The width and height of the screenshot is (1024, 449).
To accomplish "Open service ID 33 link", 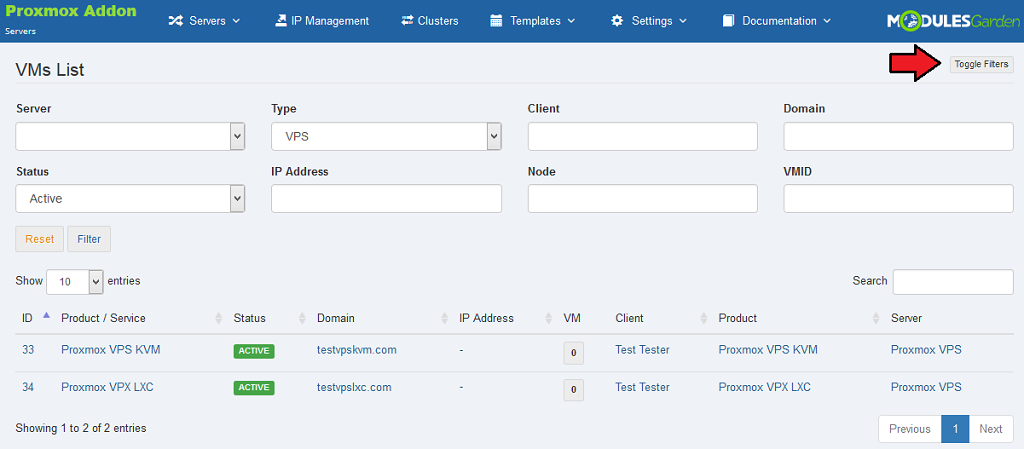I will pyautogui.click(x=28, y=350).
